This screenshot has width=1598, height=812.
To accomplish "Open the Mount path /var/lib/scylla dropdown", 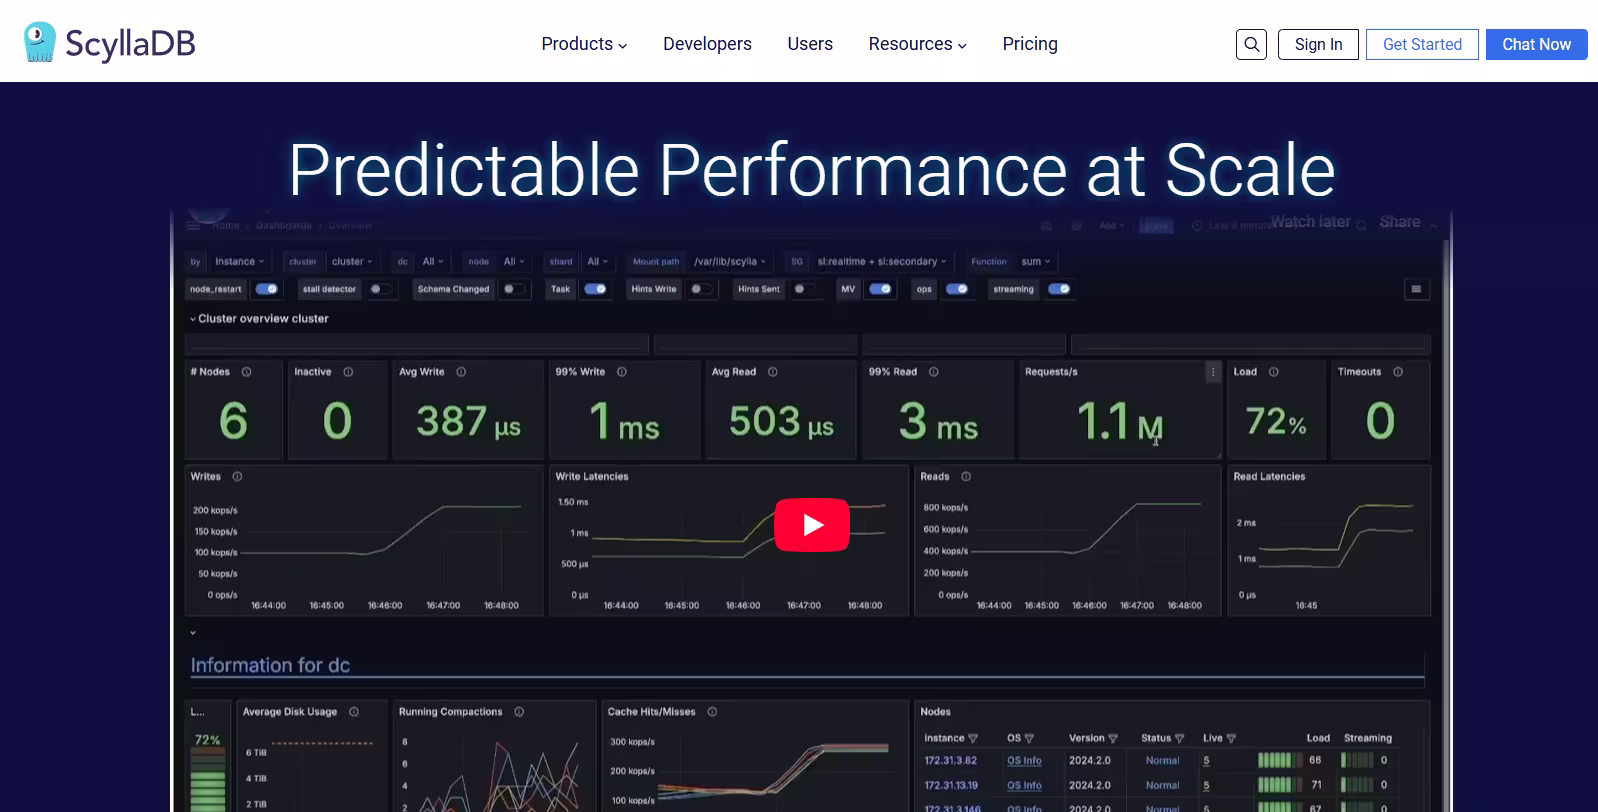I will pyautogui.click(x=730, y=262).
